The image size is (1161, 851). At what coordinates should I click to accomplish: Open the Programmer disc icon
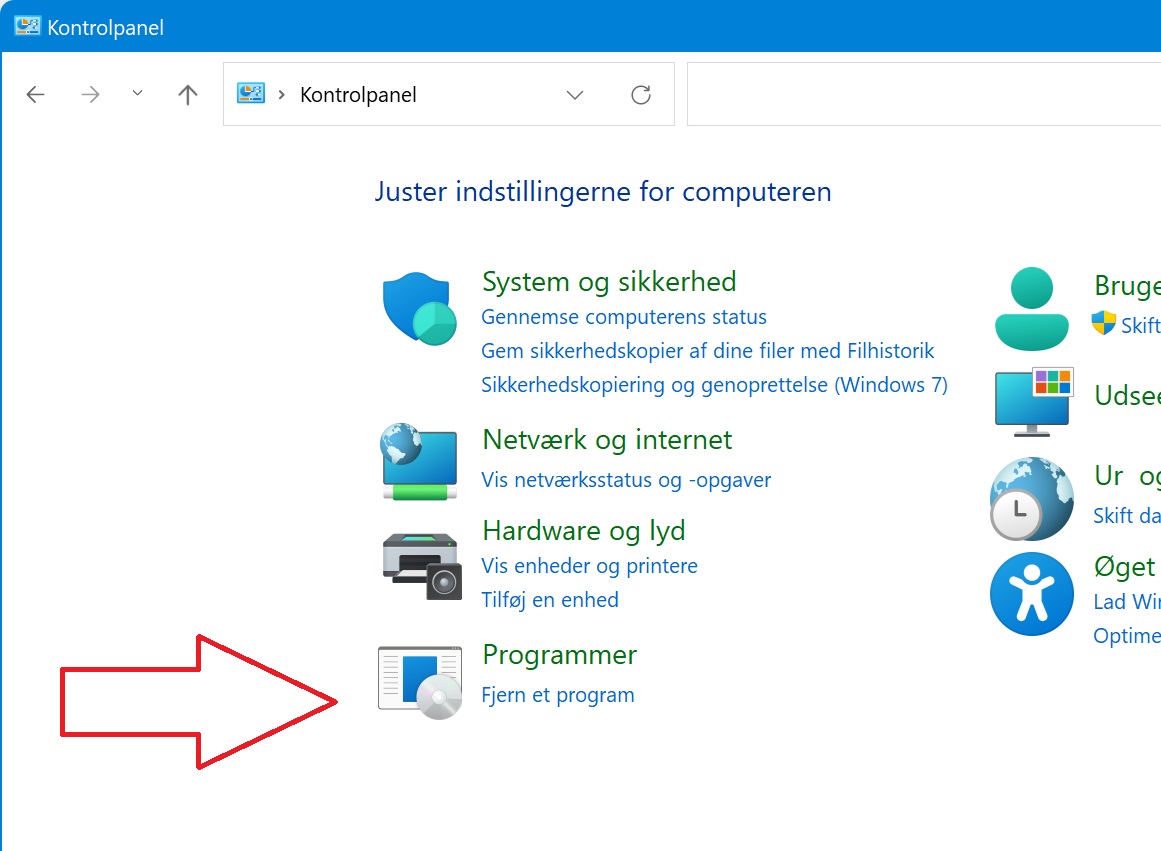420,682
